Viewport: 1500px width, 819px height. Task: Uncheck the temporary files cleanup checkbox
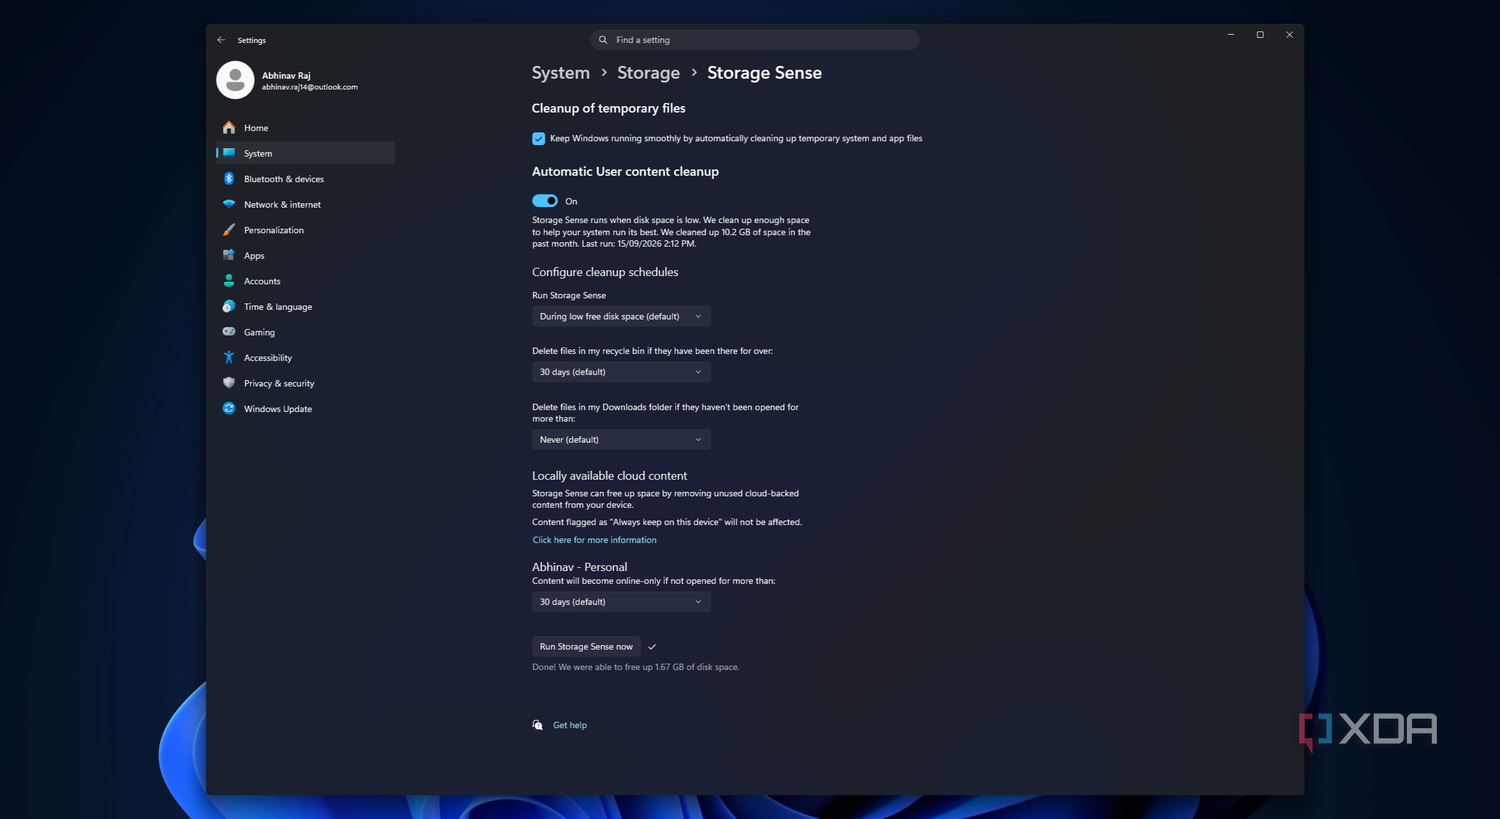[x=539, y=139]
